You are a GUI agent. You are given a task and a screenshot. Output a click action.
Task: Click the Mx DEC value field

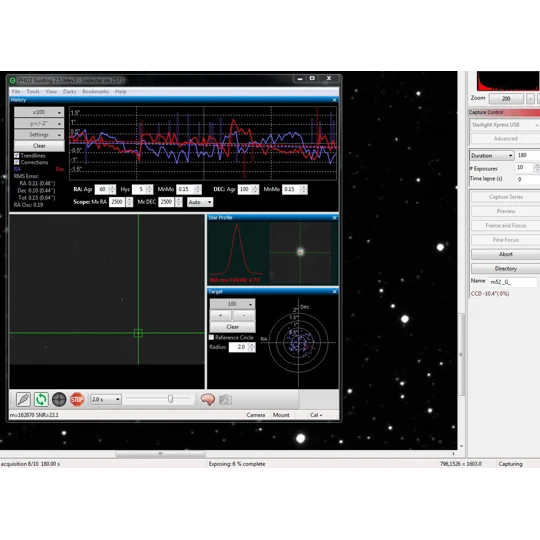tap(167, 202)
